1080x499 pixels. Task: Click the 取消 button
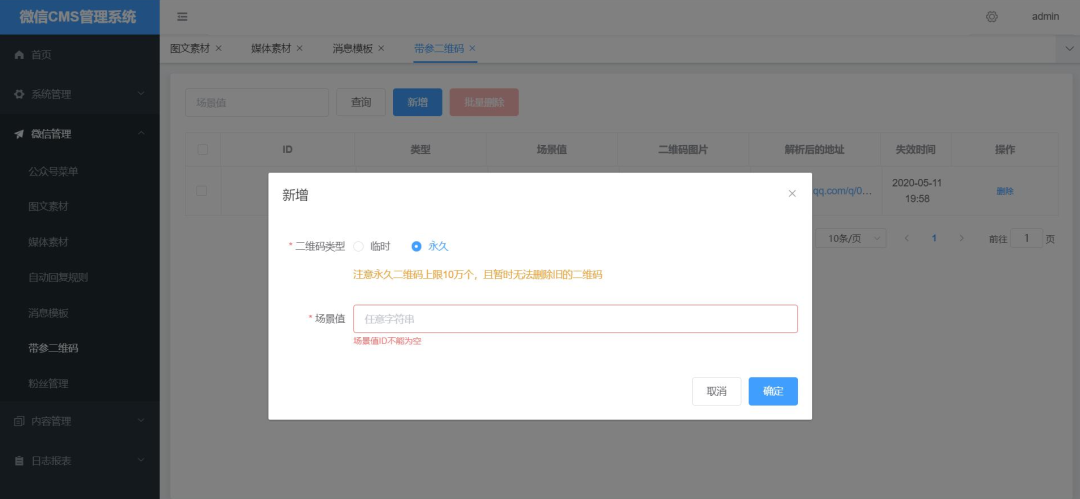point(716,391)
